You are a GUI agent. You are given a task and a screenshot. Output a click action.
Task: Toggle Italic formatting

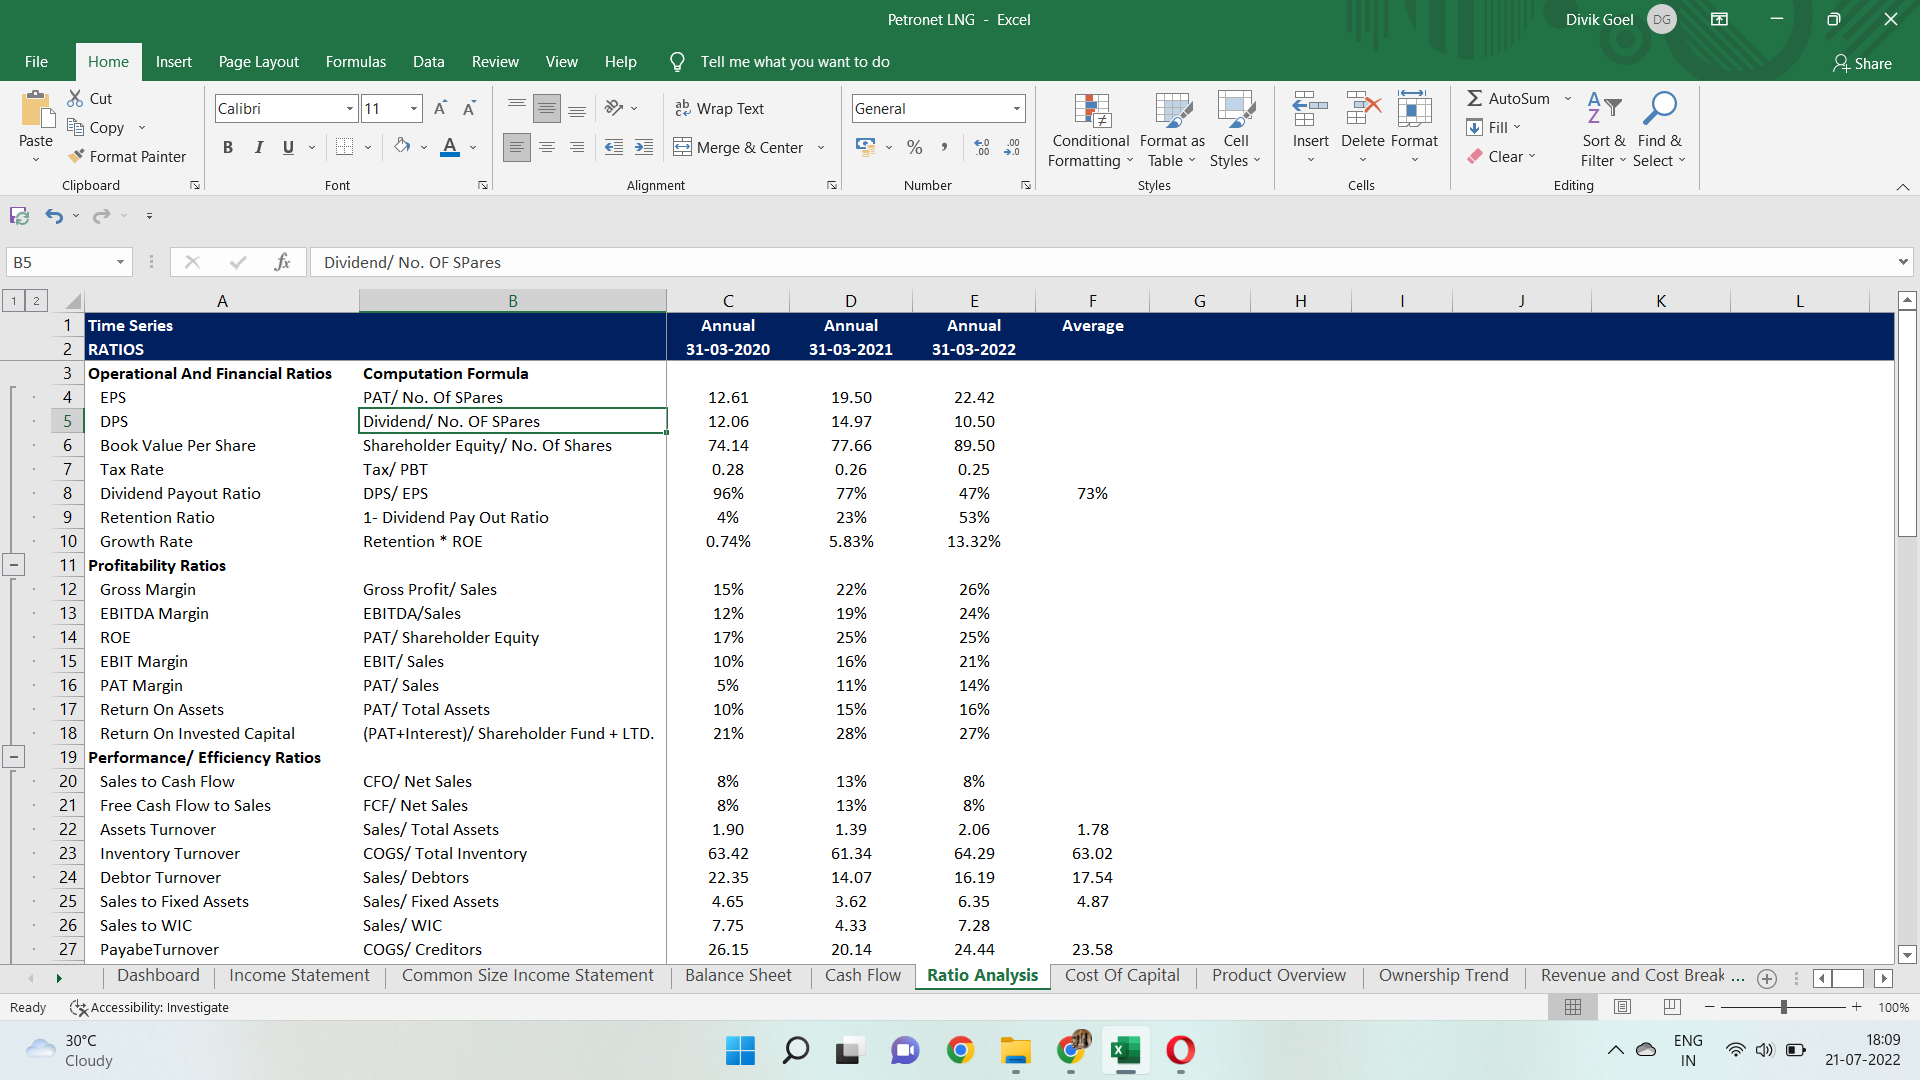[x=258, y=147]
